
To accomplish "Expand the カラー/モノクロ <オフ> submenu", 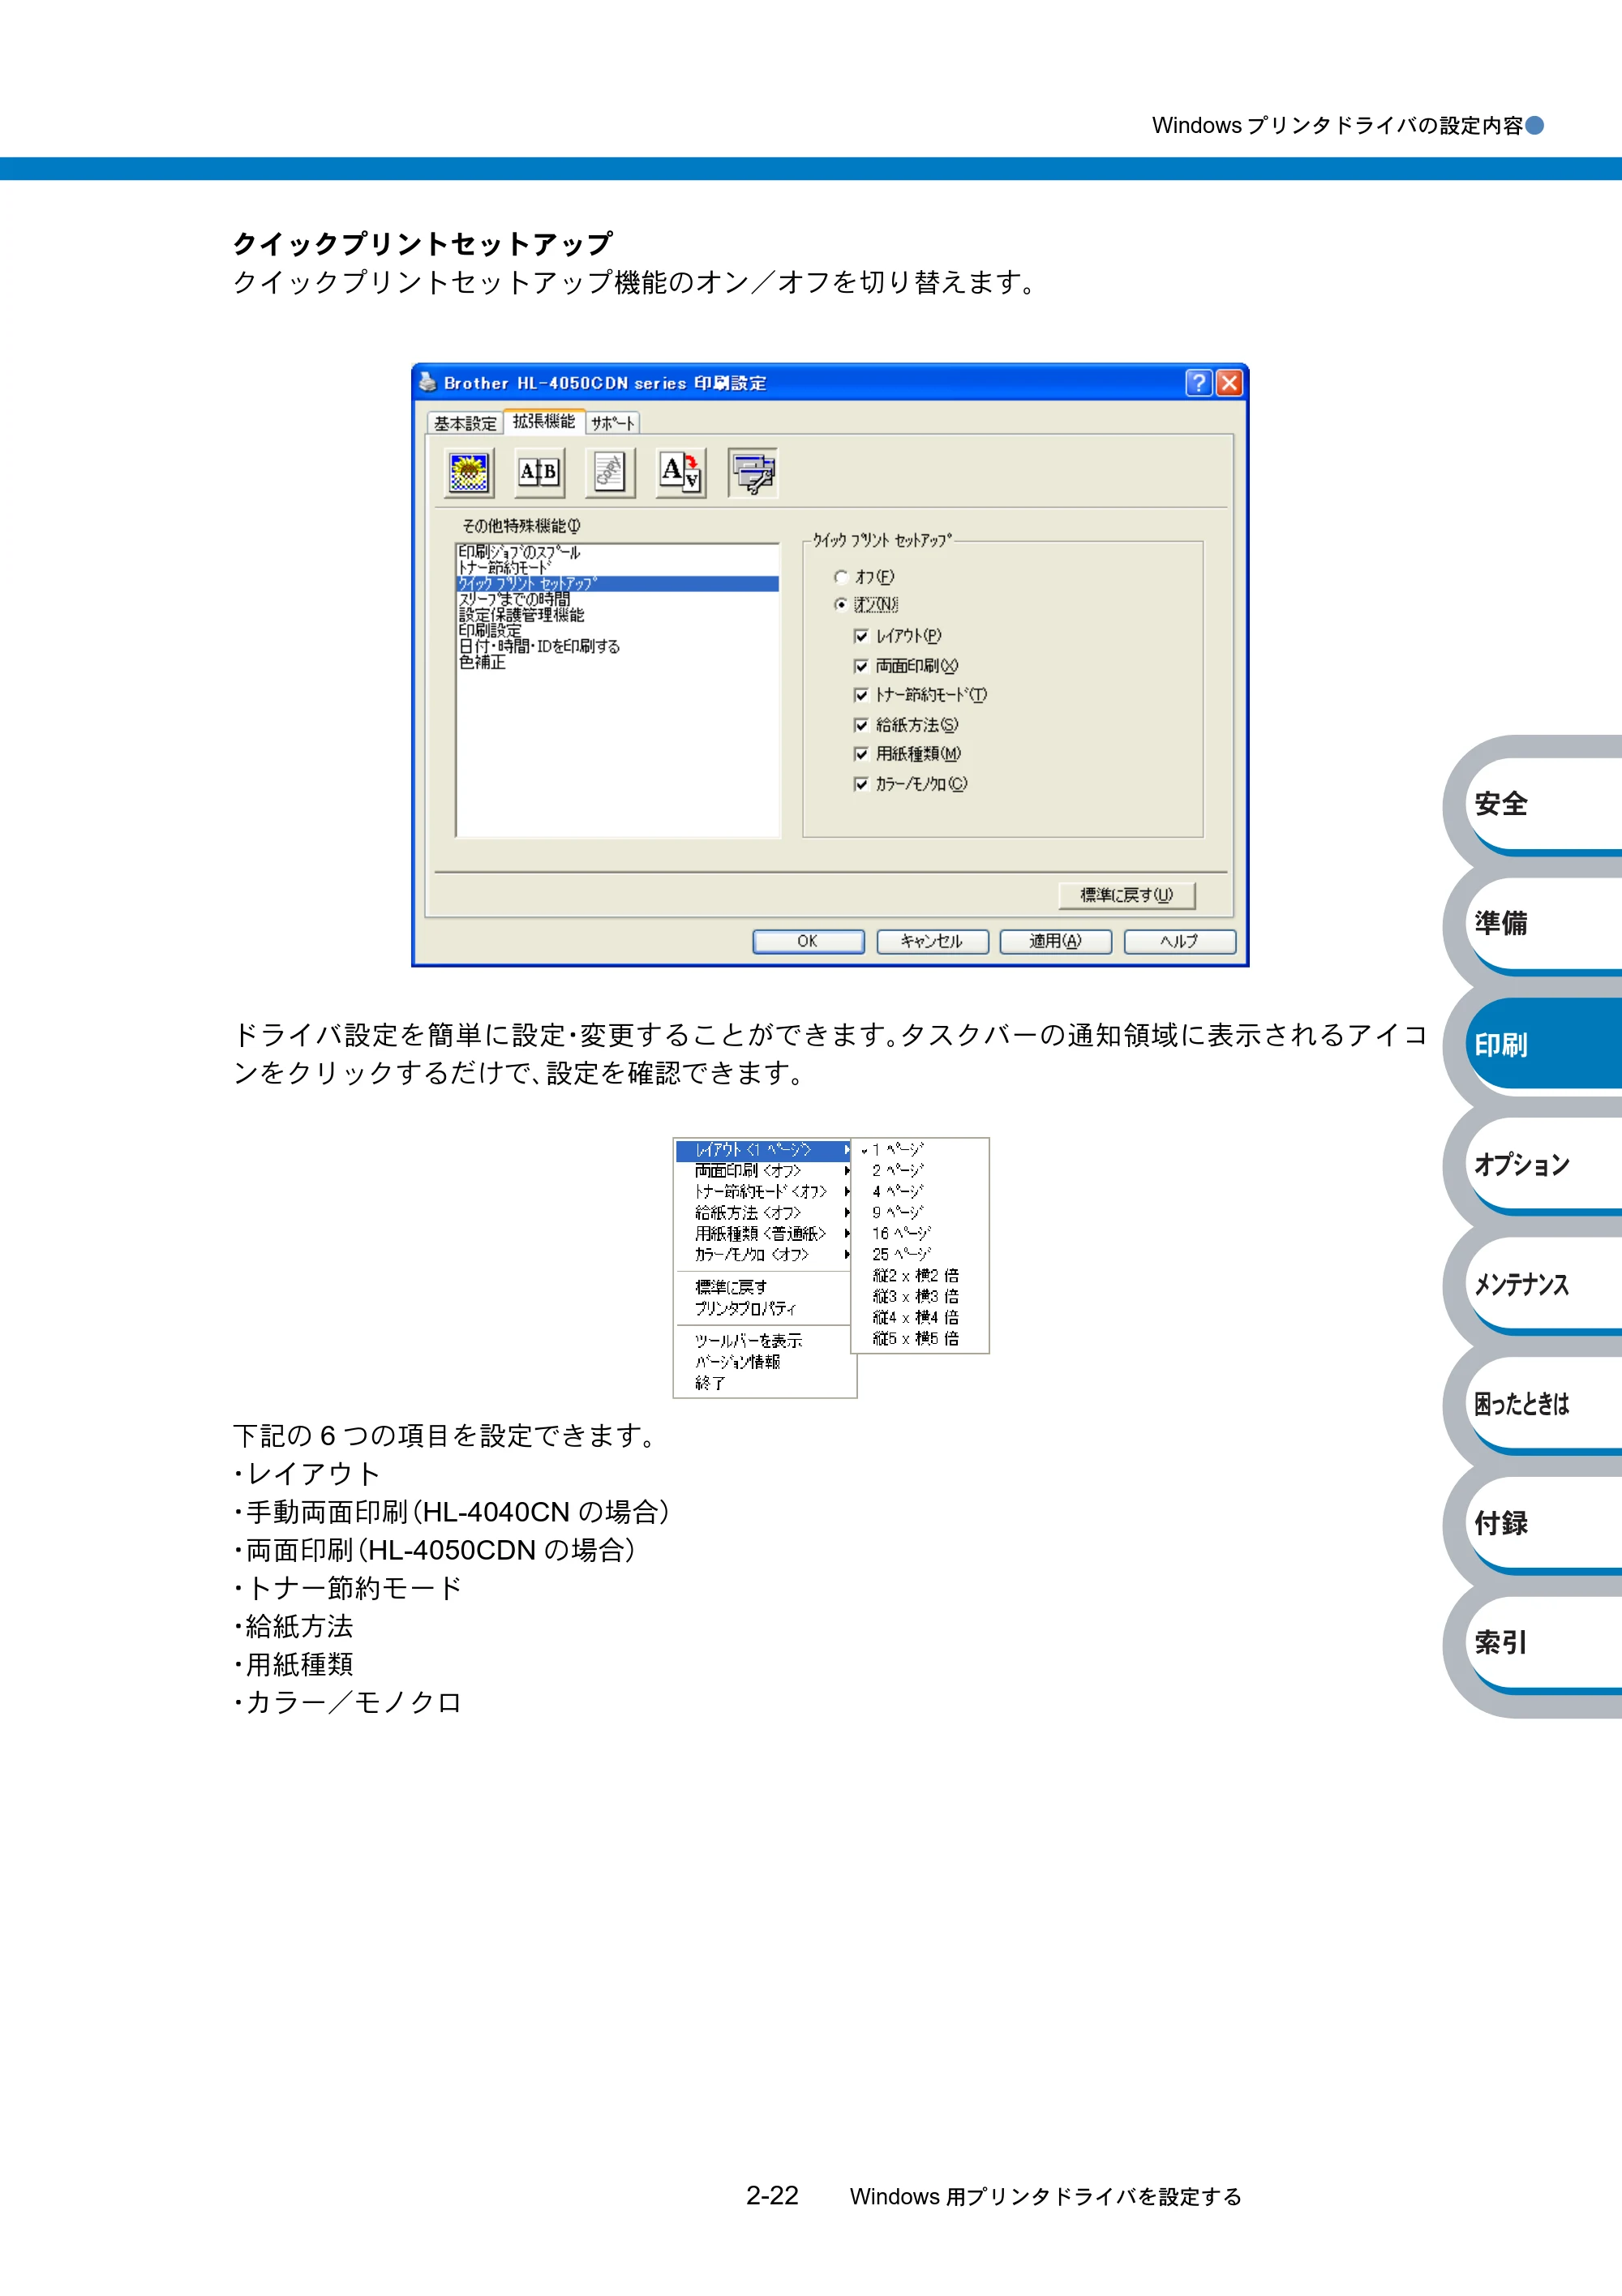I will tap(764, 1255).
